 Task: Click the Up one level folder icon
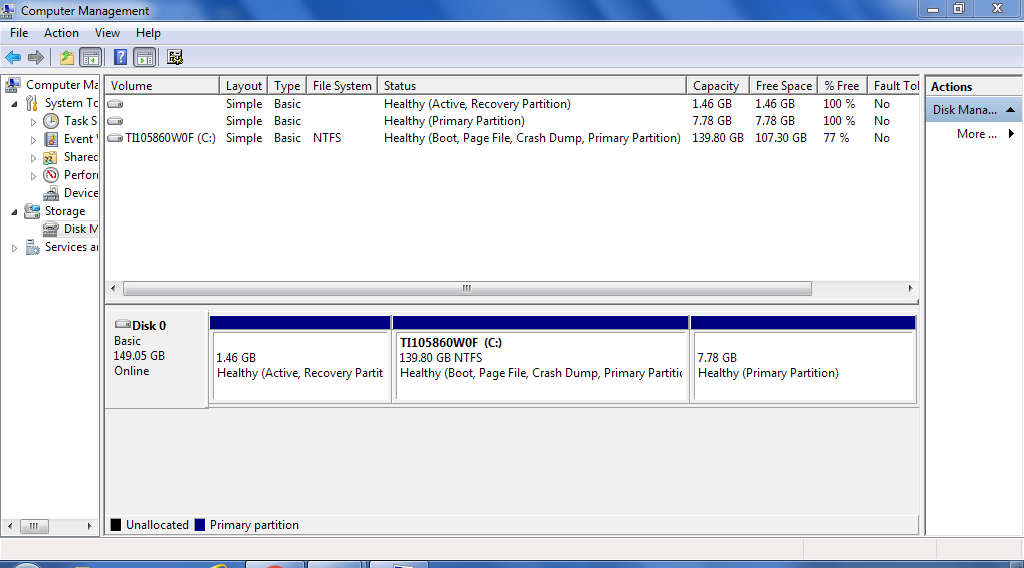click(67, 57)
